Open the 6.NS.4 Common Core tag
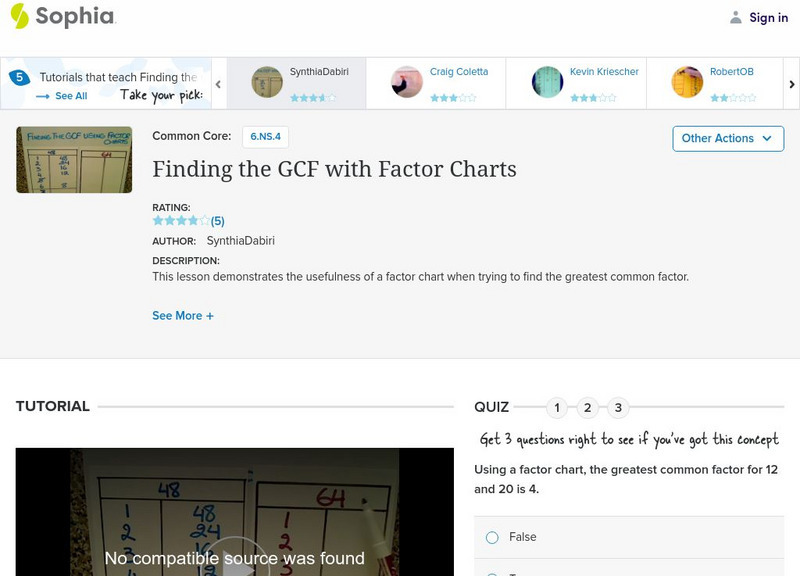 point(265,136)
